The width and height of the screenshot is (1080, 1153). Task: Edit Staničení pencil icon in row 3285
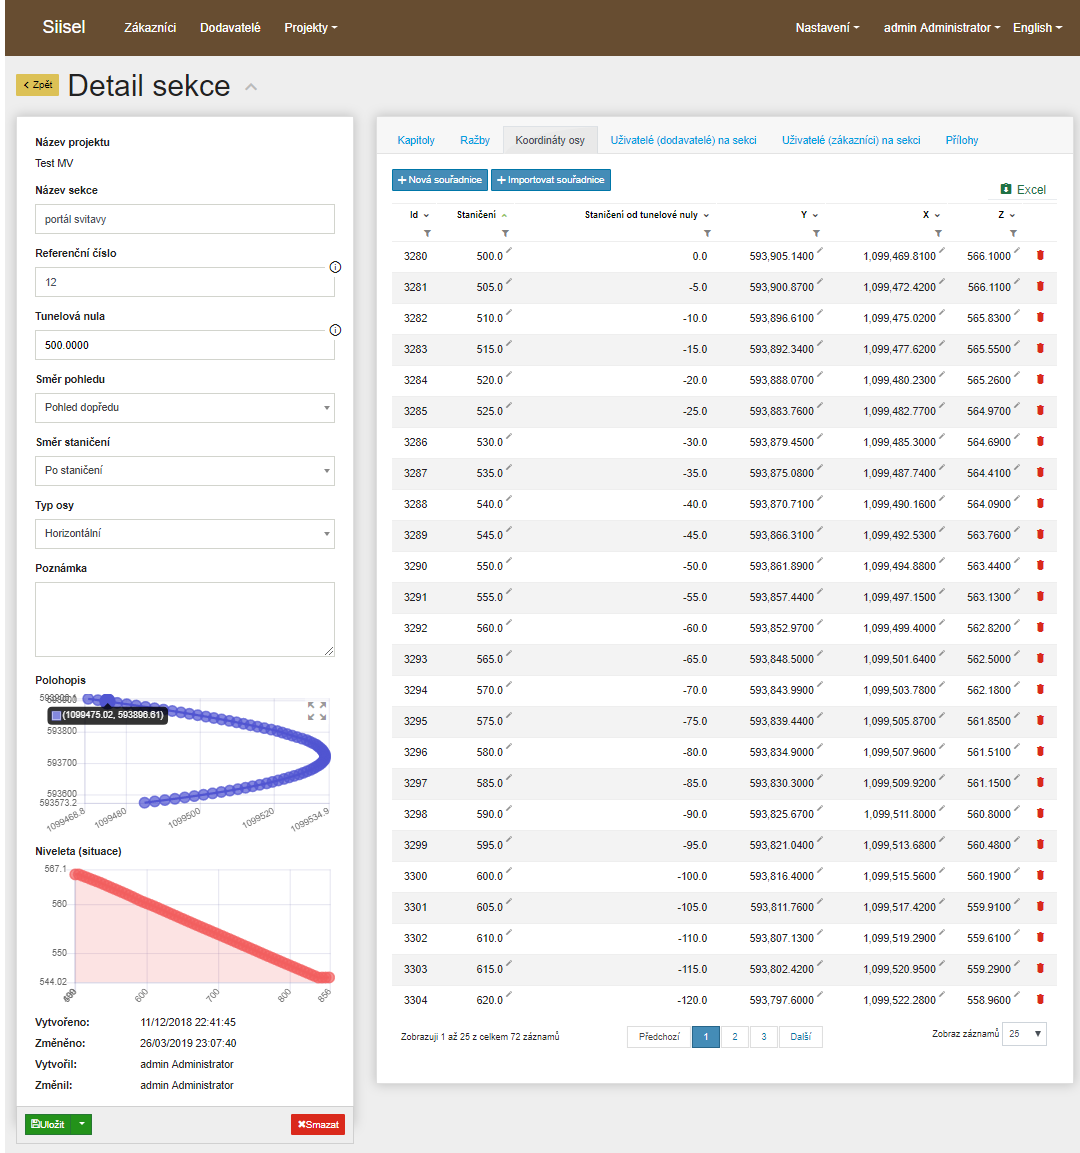(508, 406)
